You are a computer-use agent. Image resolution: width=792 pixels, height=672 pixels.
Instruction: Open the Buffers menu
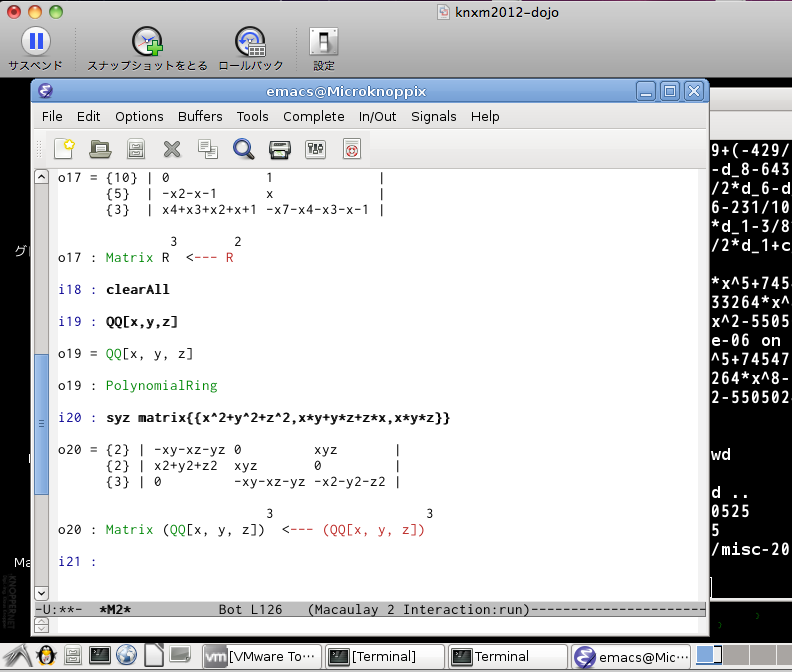[x=200, y=117]
